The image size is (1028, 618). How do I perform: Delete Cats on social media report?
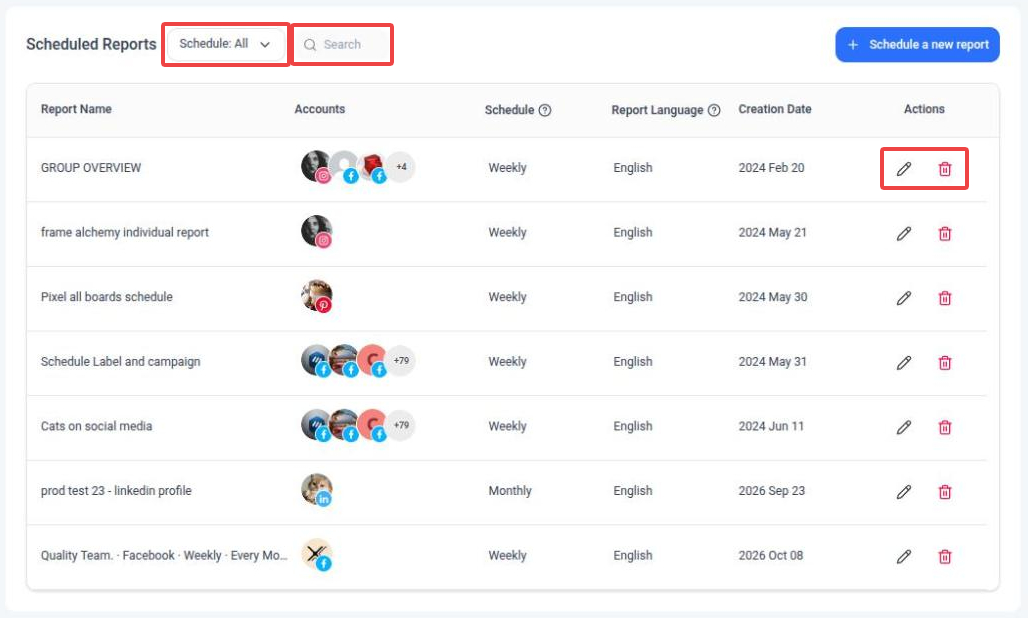click(945, 427)
